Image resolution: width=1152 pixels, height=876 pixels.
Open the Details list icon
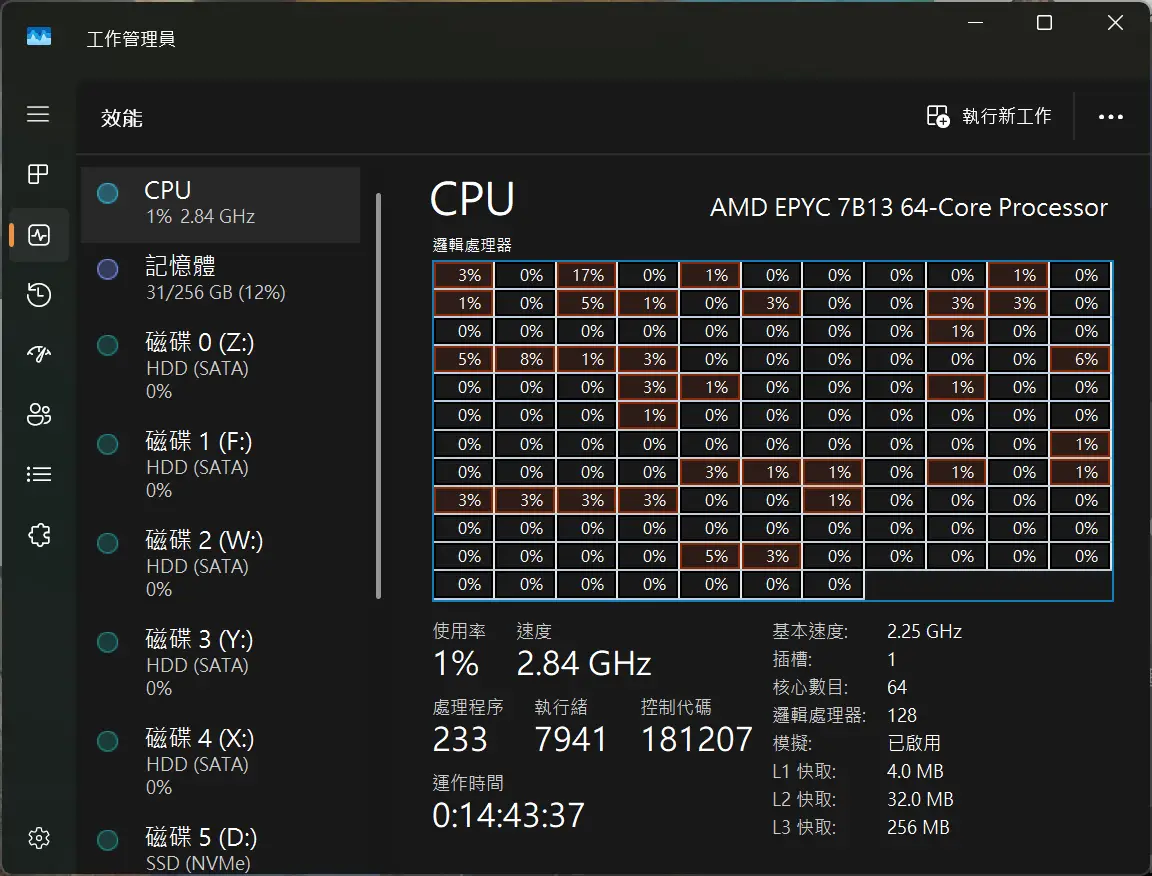(39, 475)
